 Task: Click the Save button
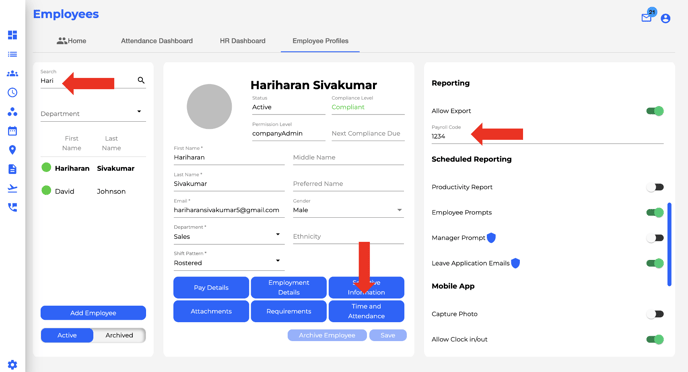(388, 335)
